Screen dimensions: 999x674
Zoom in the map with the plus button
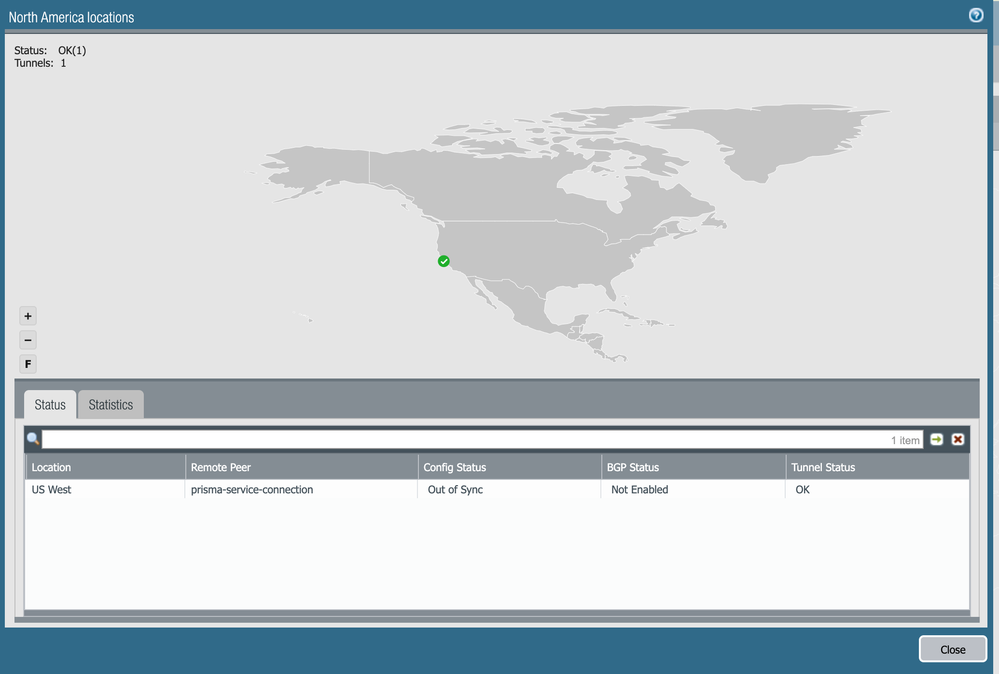[28, 316]
